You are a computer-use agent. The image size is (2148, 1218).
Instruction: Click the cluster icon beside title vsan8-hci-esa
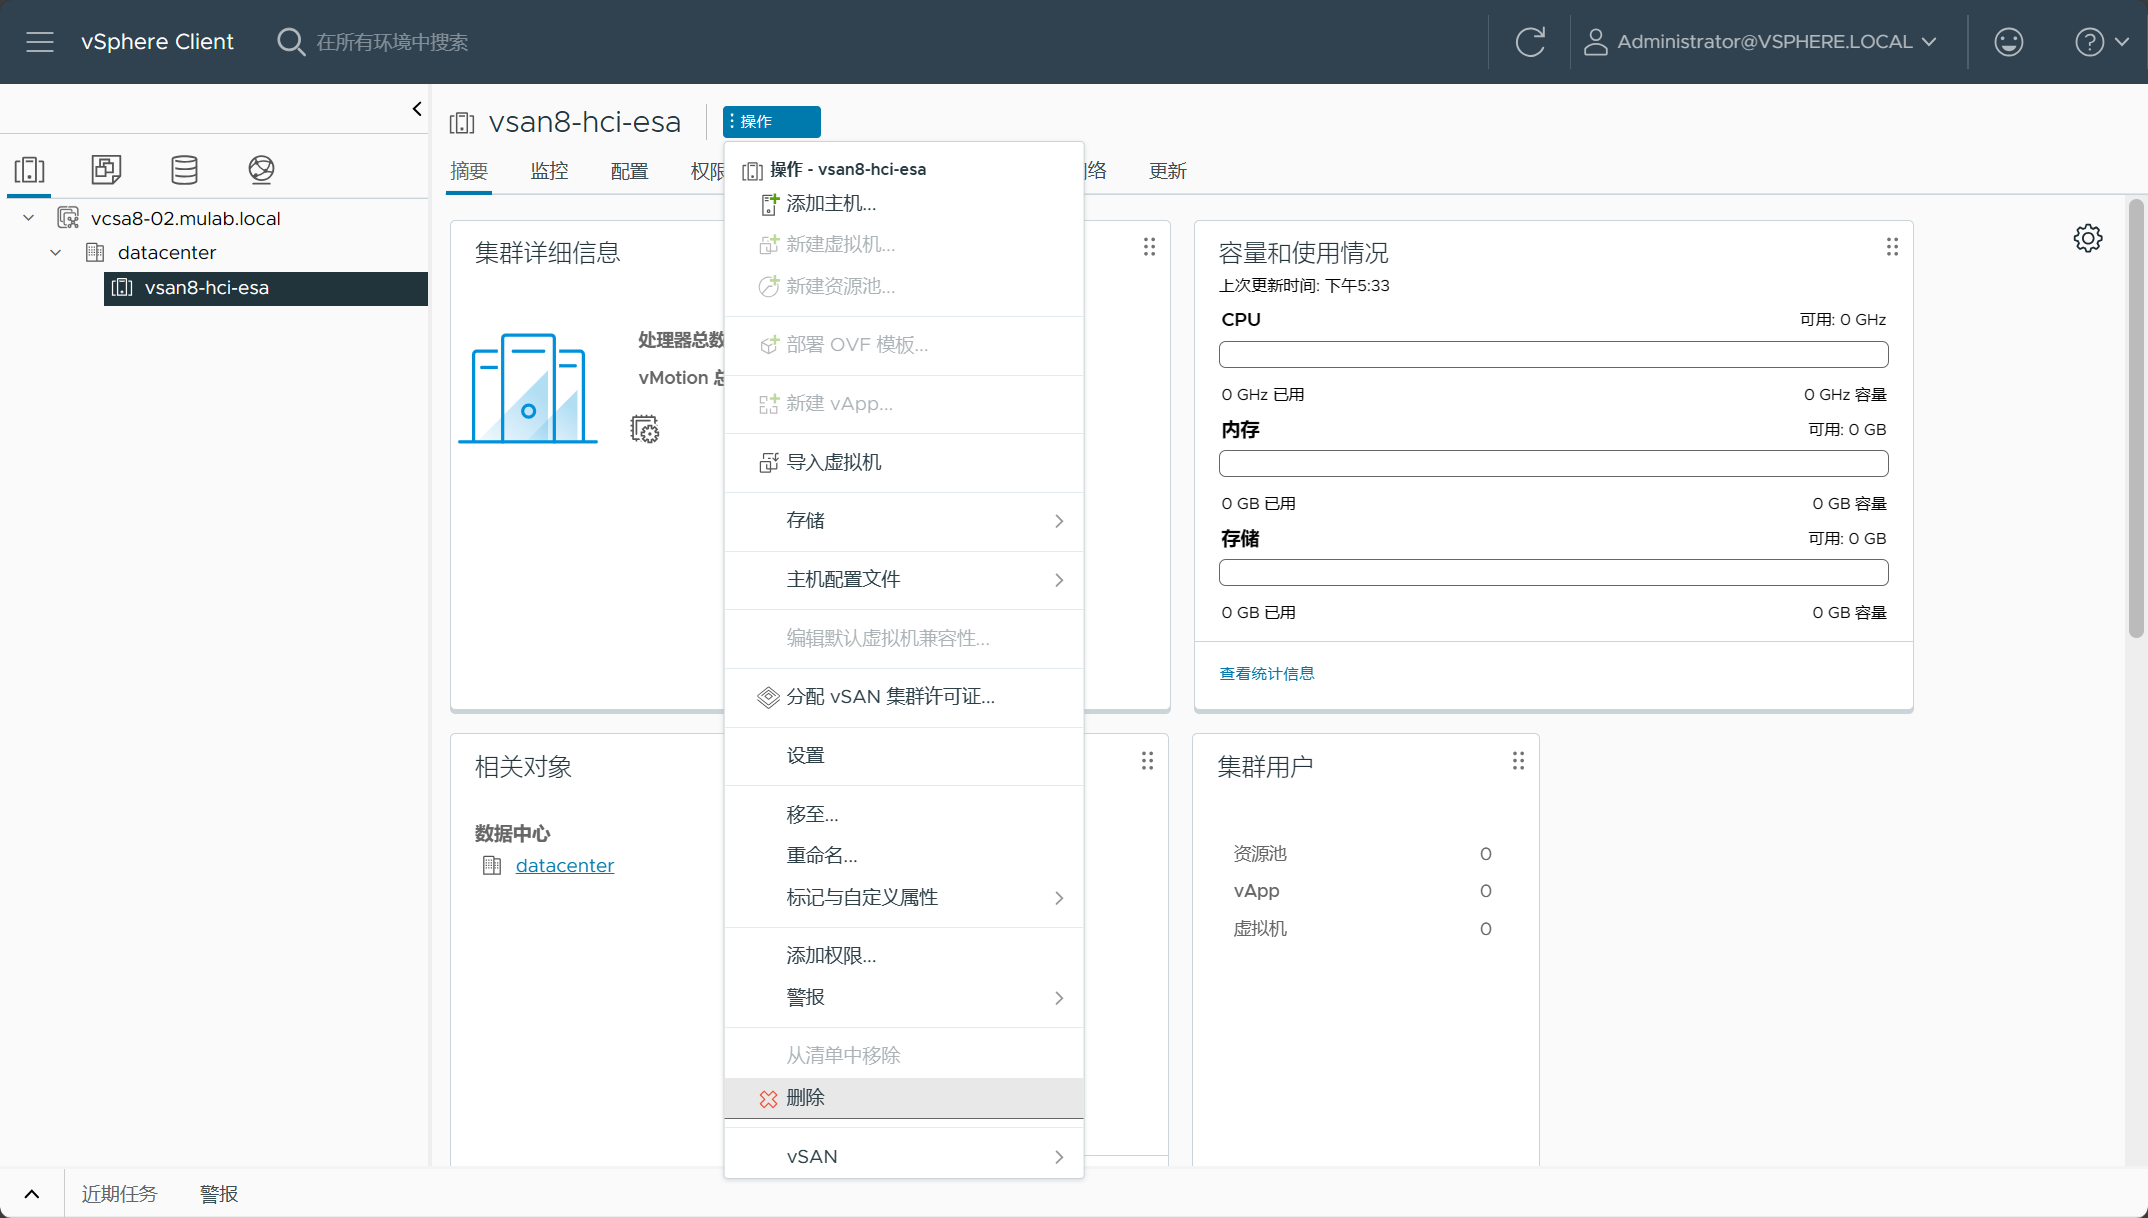pos(462,123)
